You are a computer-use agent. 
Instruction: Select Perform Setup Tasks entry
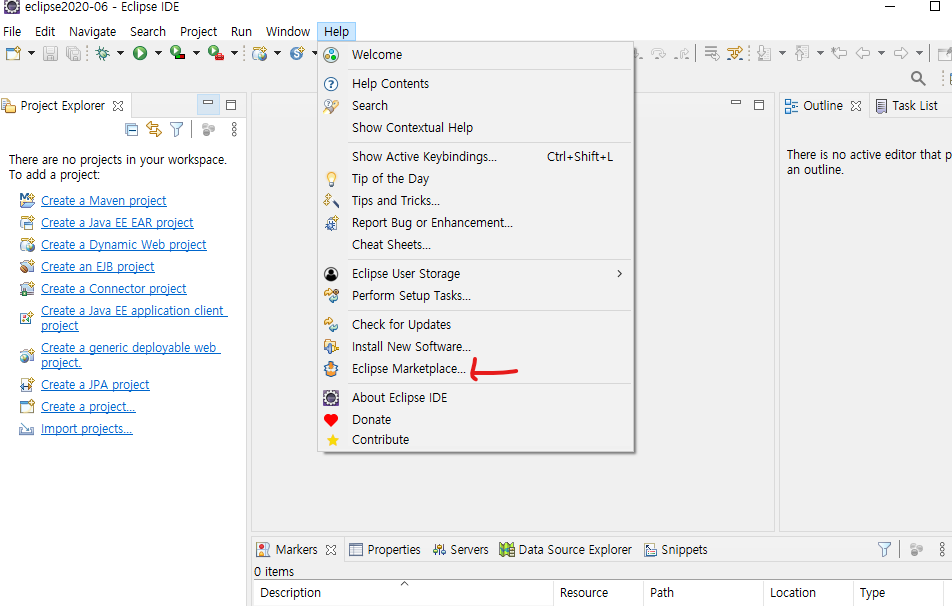coord(411,296)
